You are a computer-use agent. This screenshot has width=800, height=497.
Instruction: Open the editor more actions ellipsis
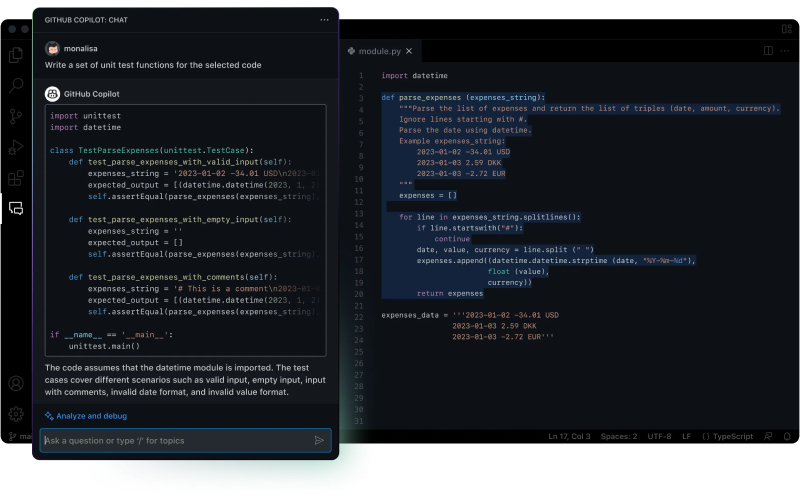(786, 50)
